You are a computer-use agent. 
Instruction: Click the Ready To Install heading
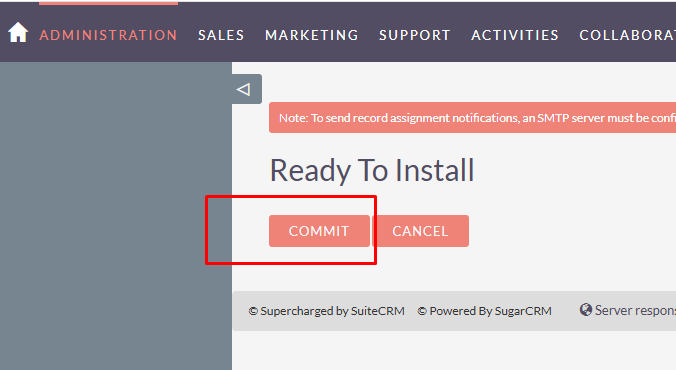(372, 171)
